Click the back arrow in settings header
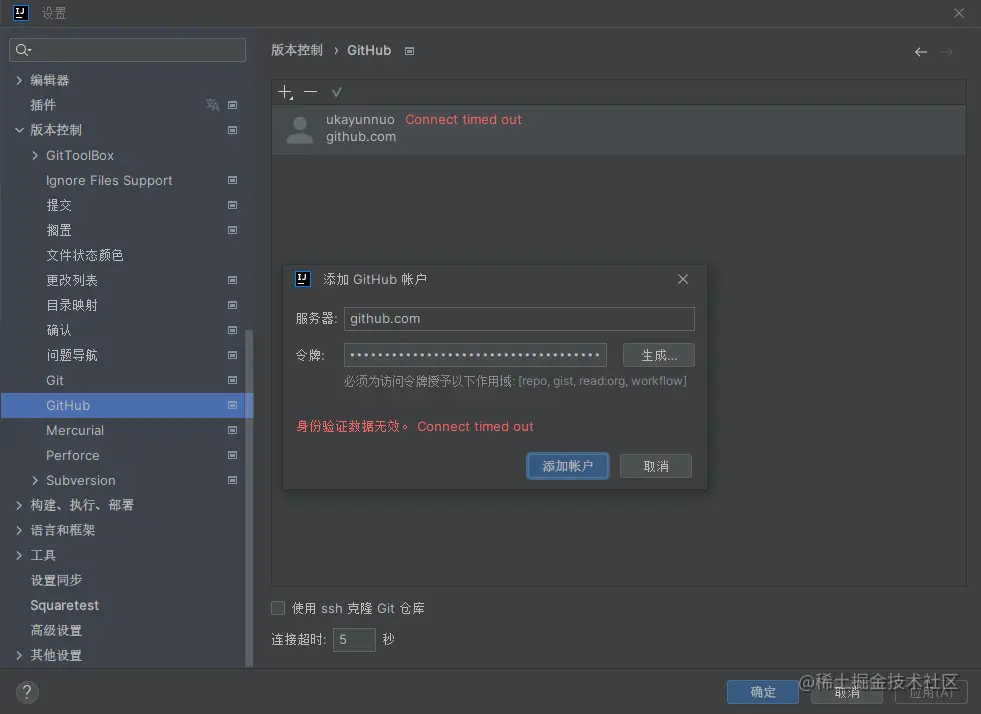This screenshot has height=714, width=981. (920, 52)
